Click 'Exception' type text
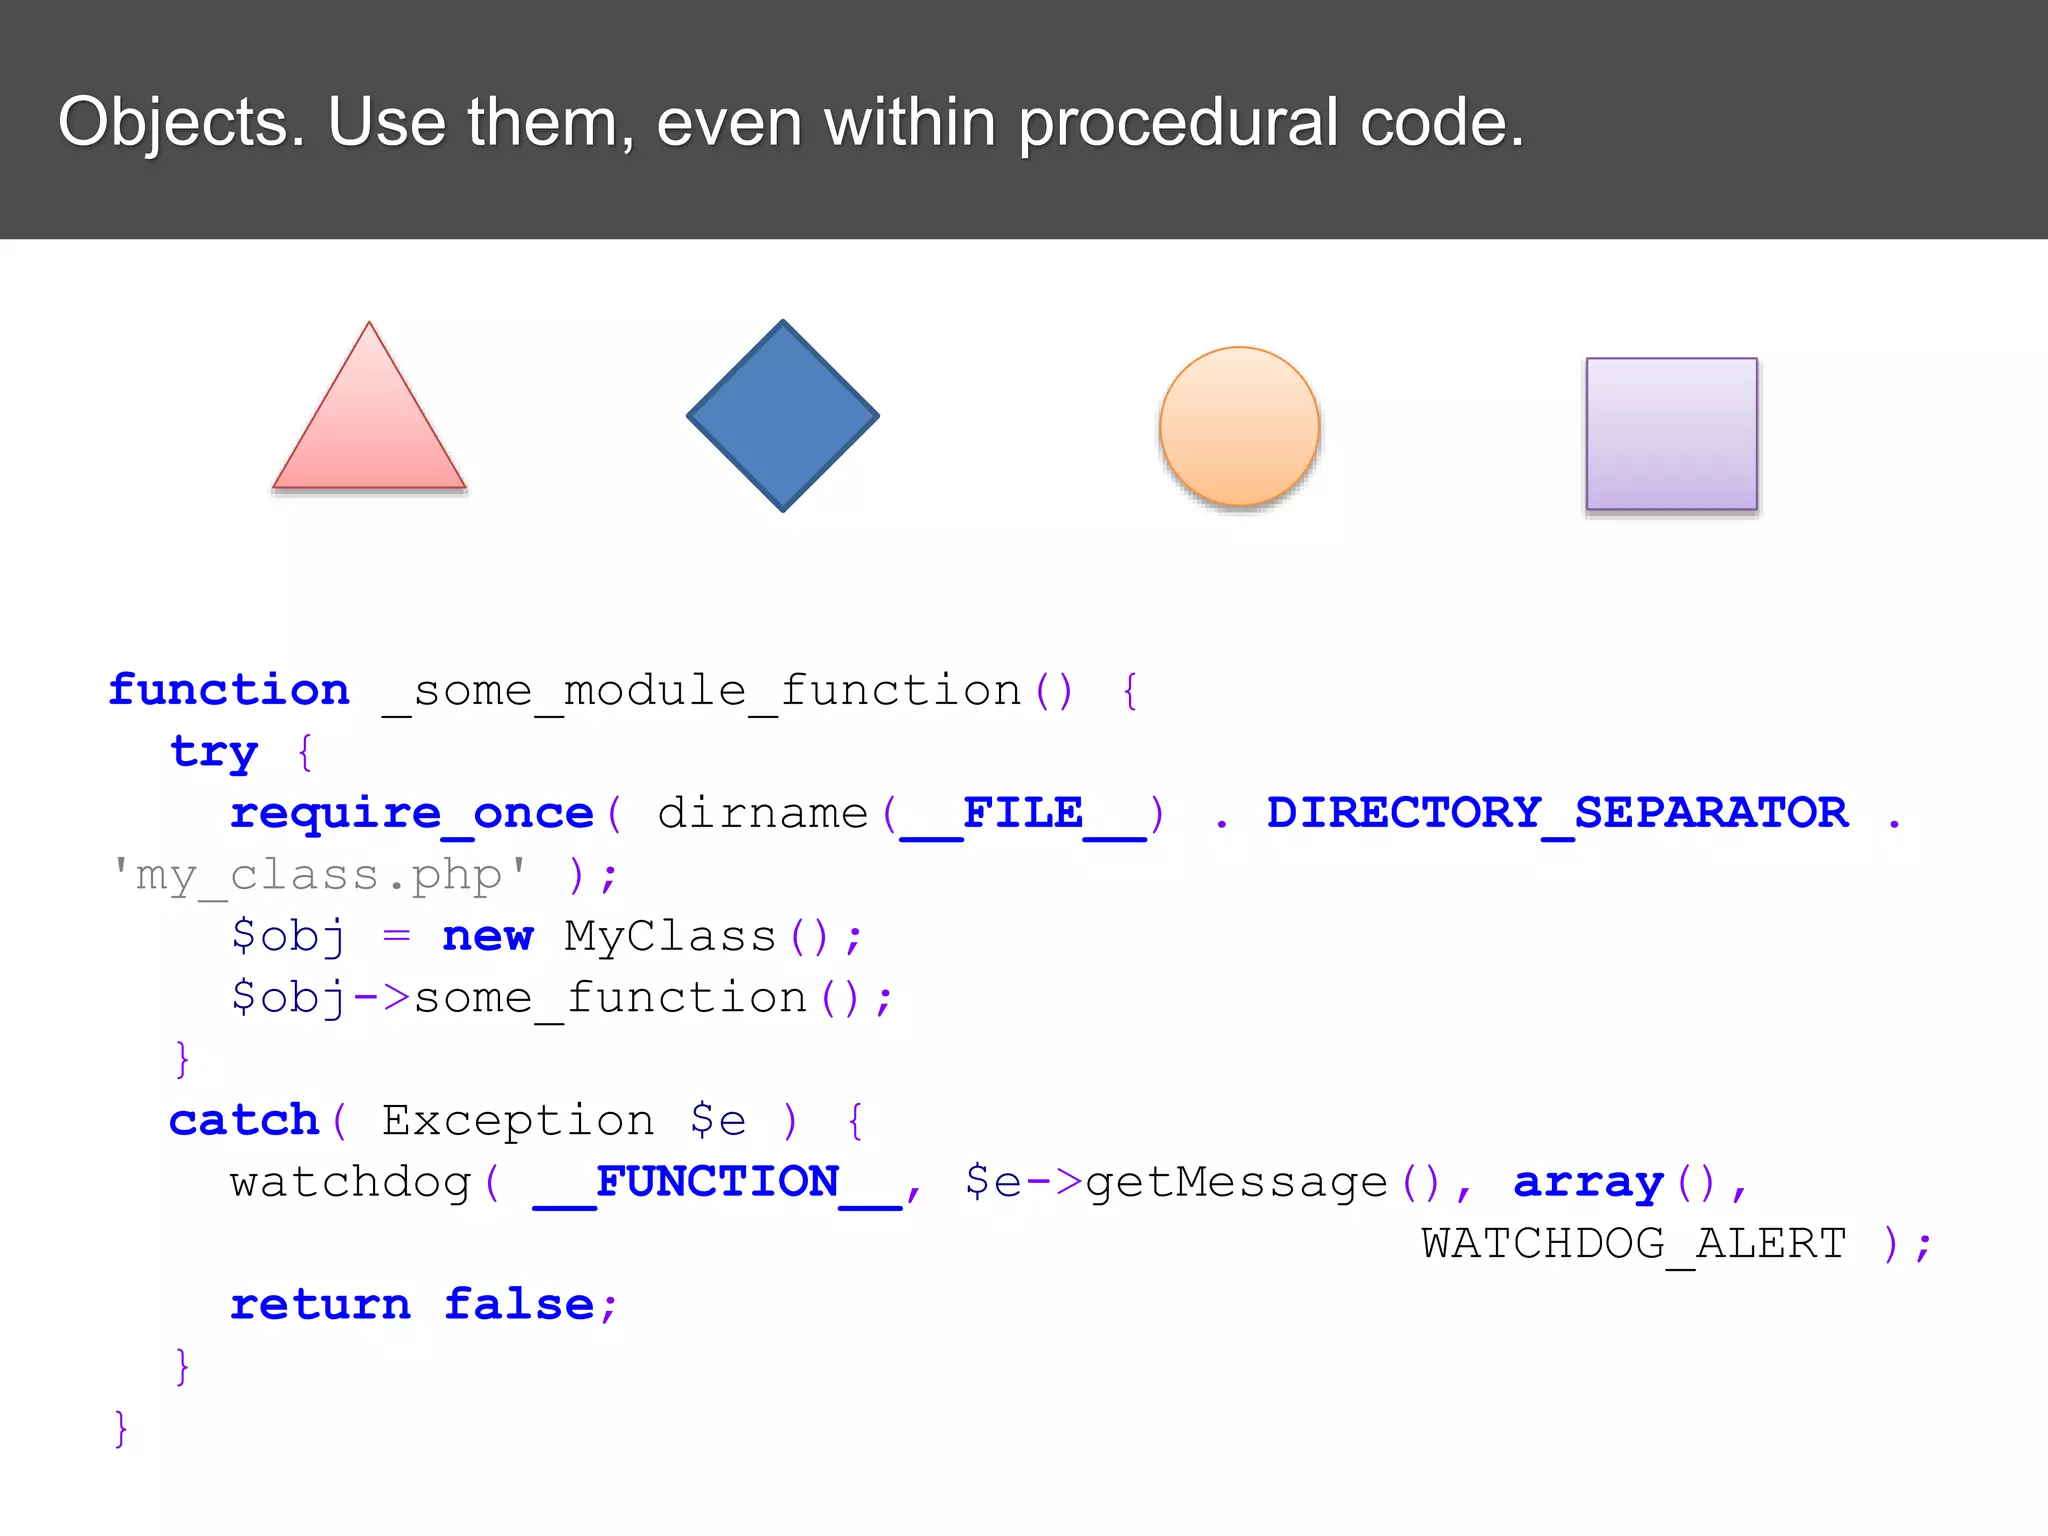This screenshot has width=2048, height=1536. pyautogui.click(x=518, y=1120)
